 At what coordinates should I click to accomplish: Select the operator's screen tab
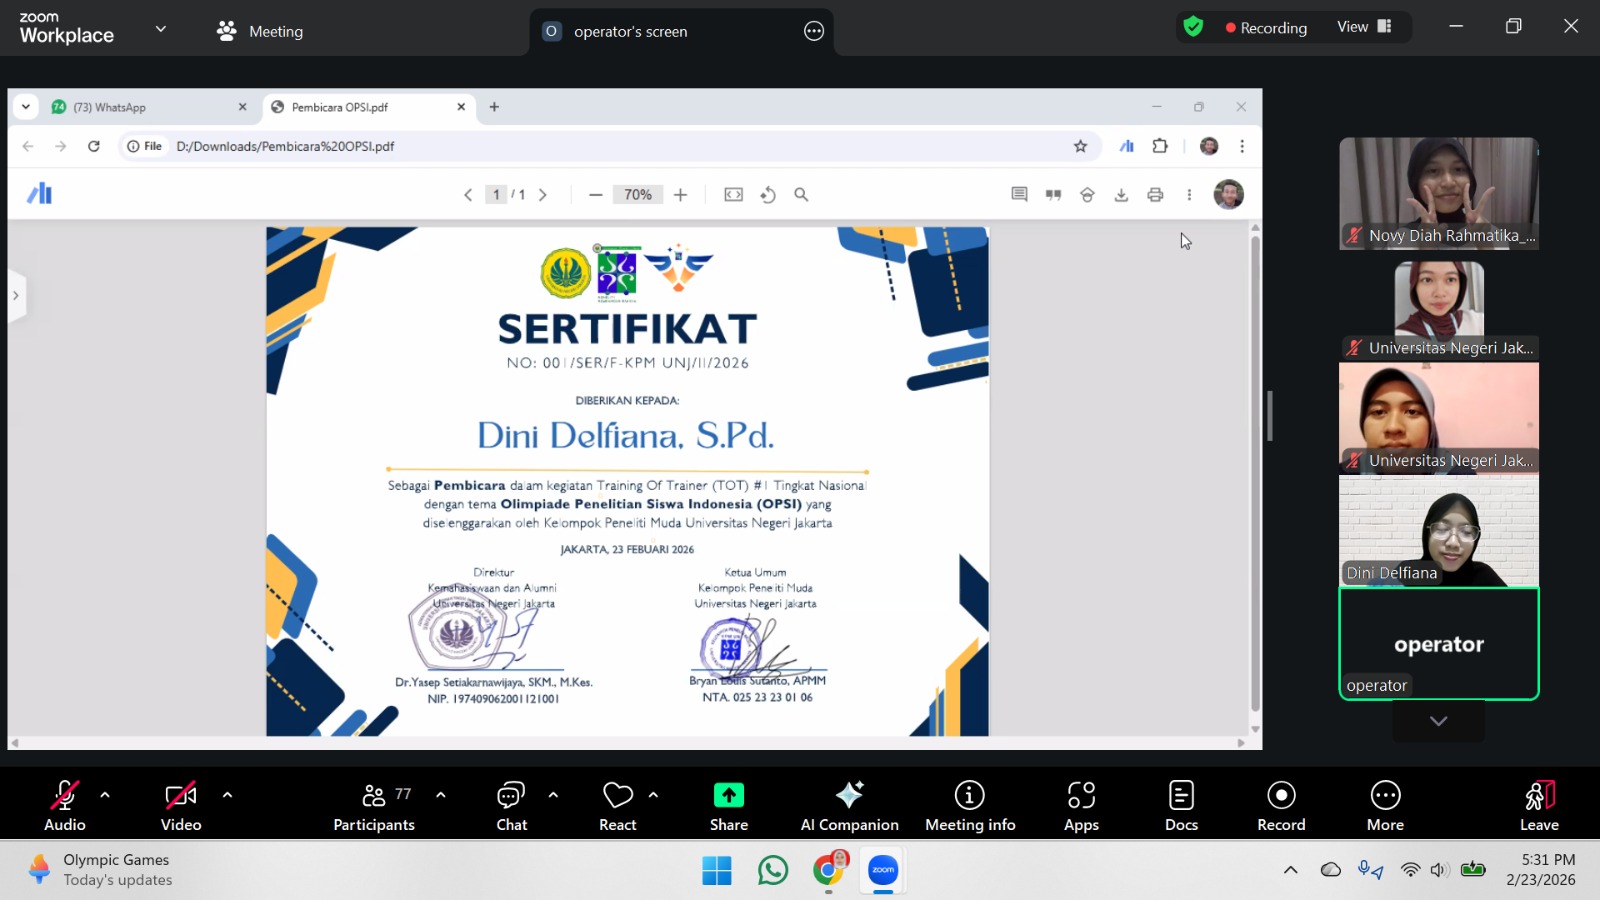[630, 31]
